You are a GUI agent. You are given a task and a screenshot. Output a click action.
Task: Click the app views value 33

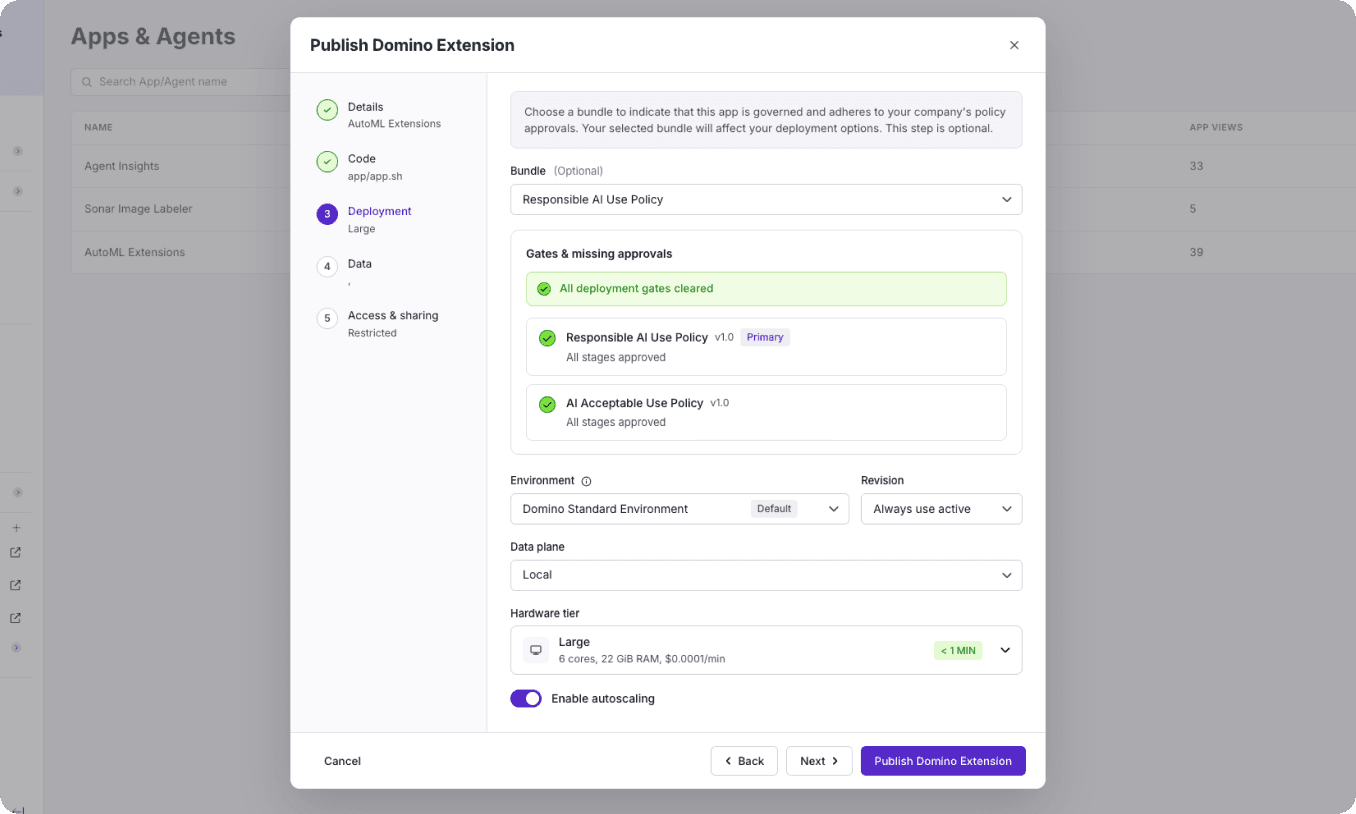tap(1196, 166)
